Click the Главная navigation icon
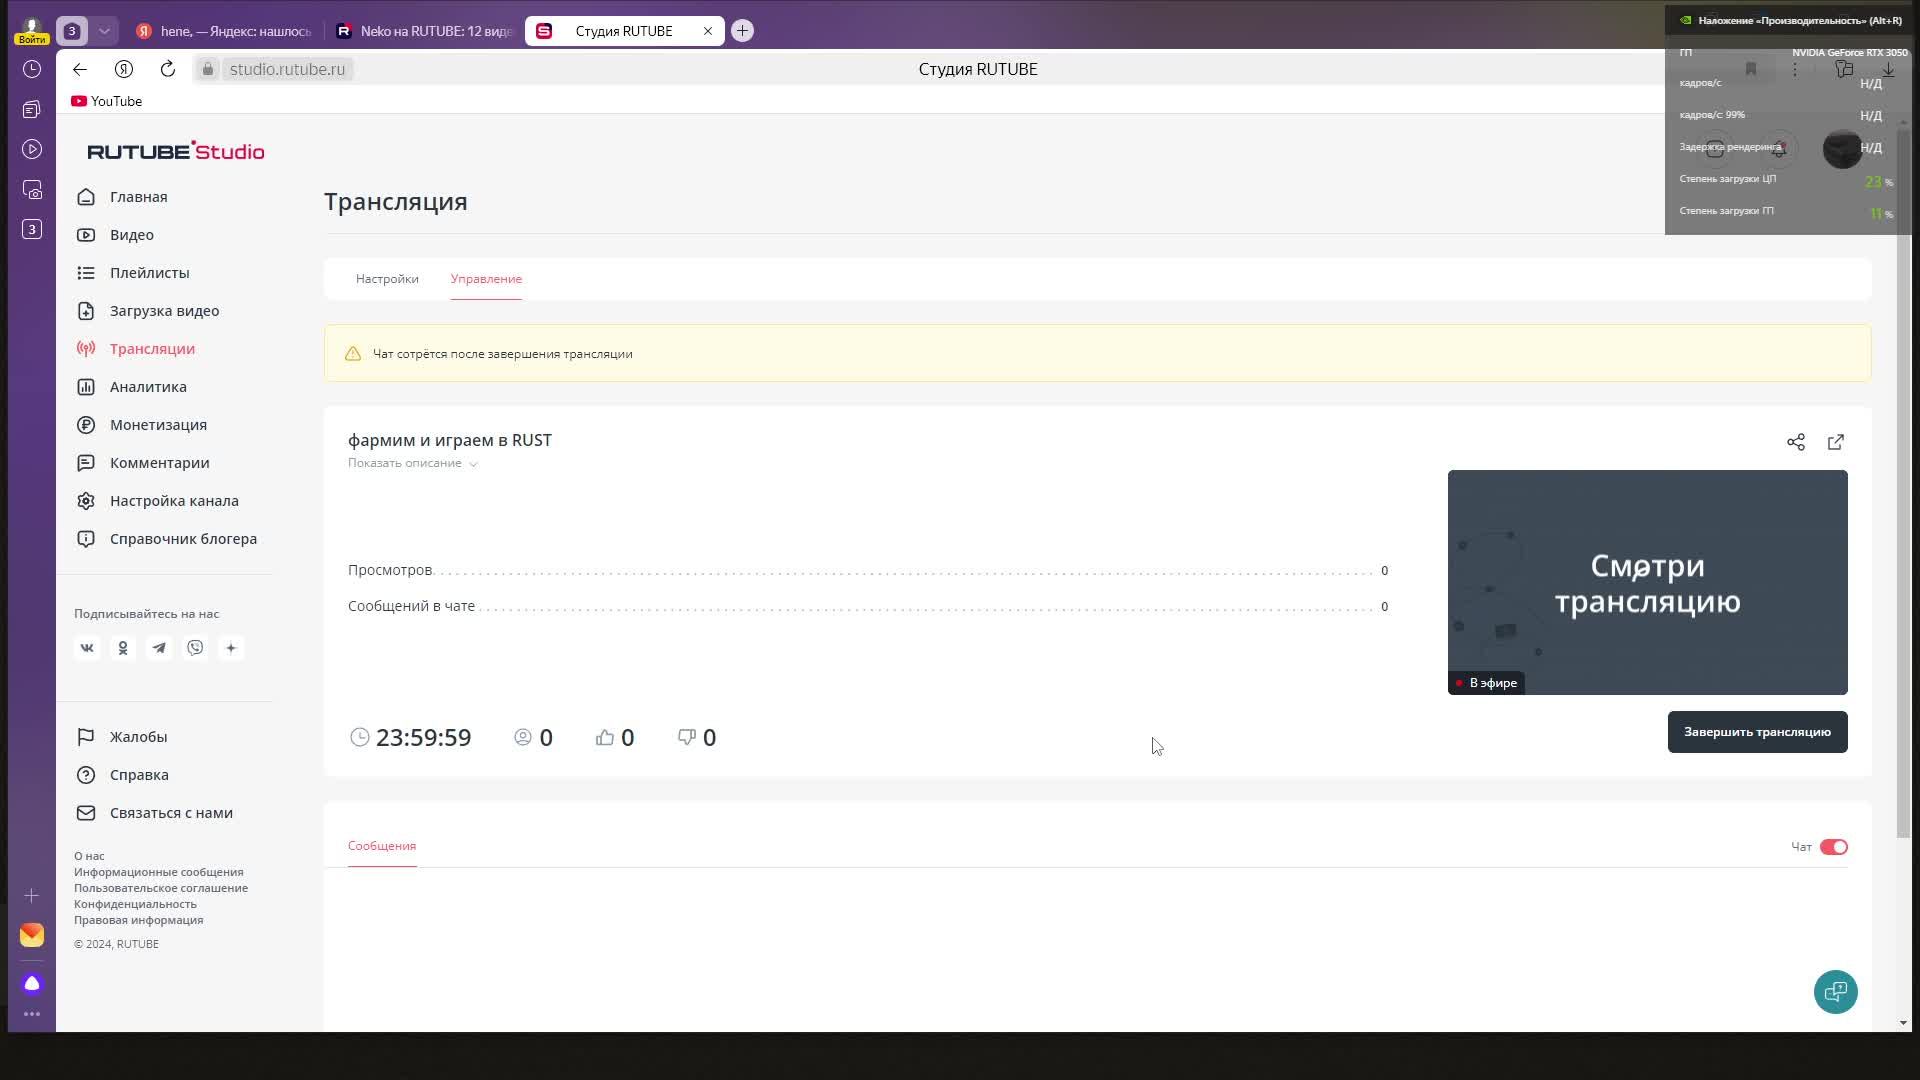The height and width of the screenshot is (1080, 1920). point(86,195)
